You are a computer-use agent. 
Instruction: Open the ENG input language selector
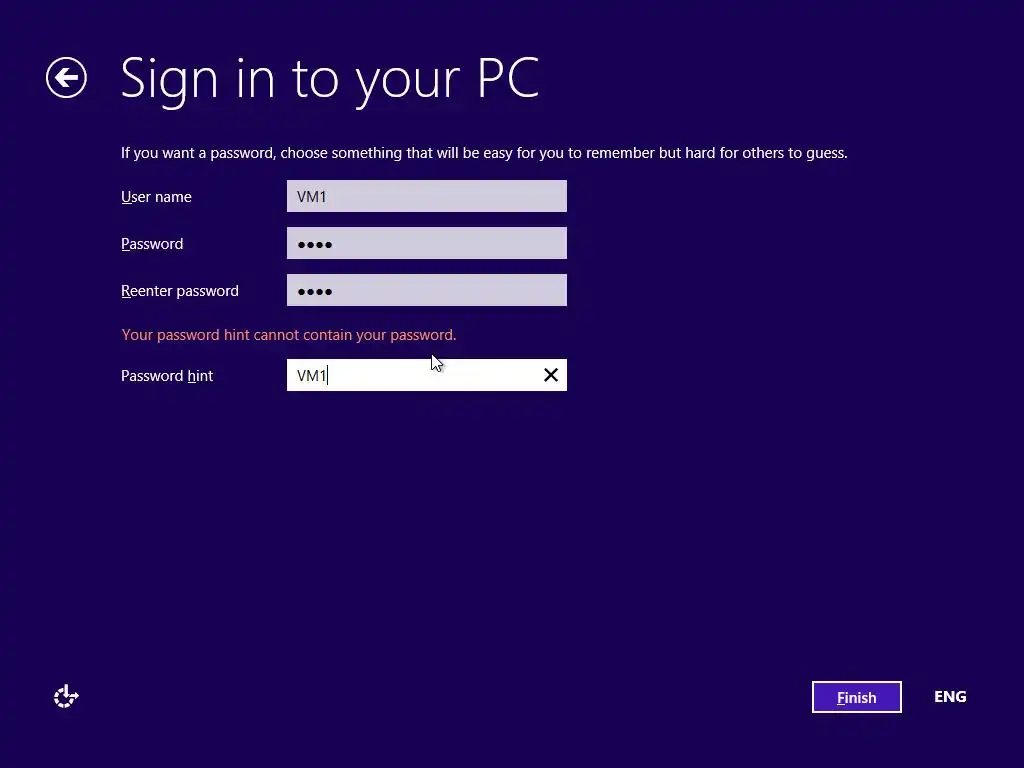point(950,697)
